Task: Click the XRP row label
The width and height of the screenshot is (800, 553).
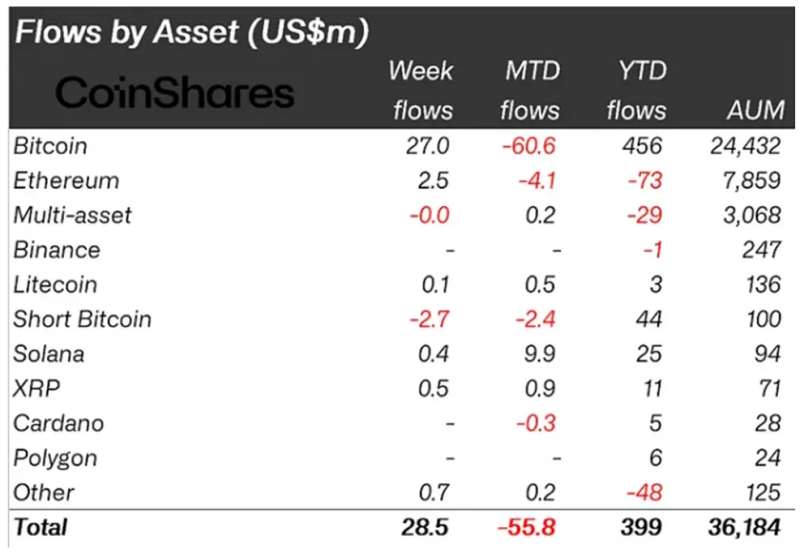Action: (35, 388)
